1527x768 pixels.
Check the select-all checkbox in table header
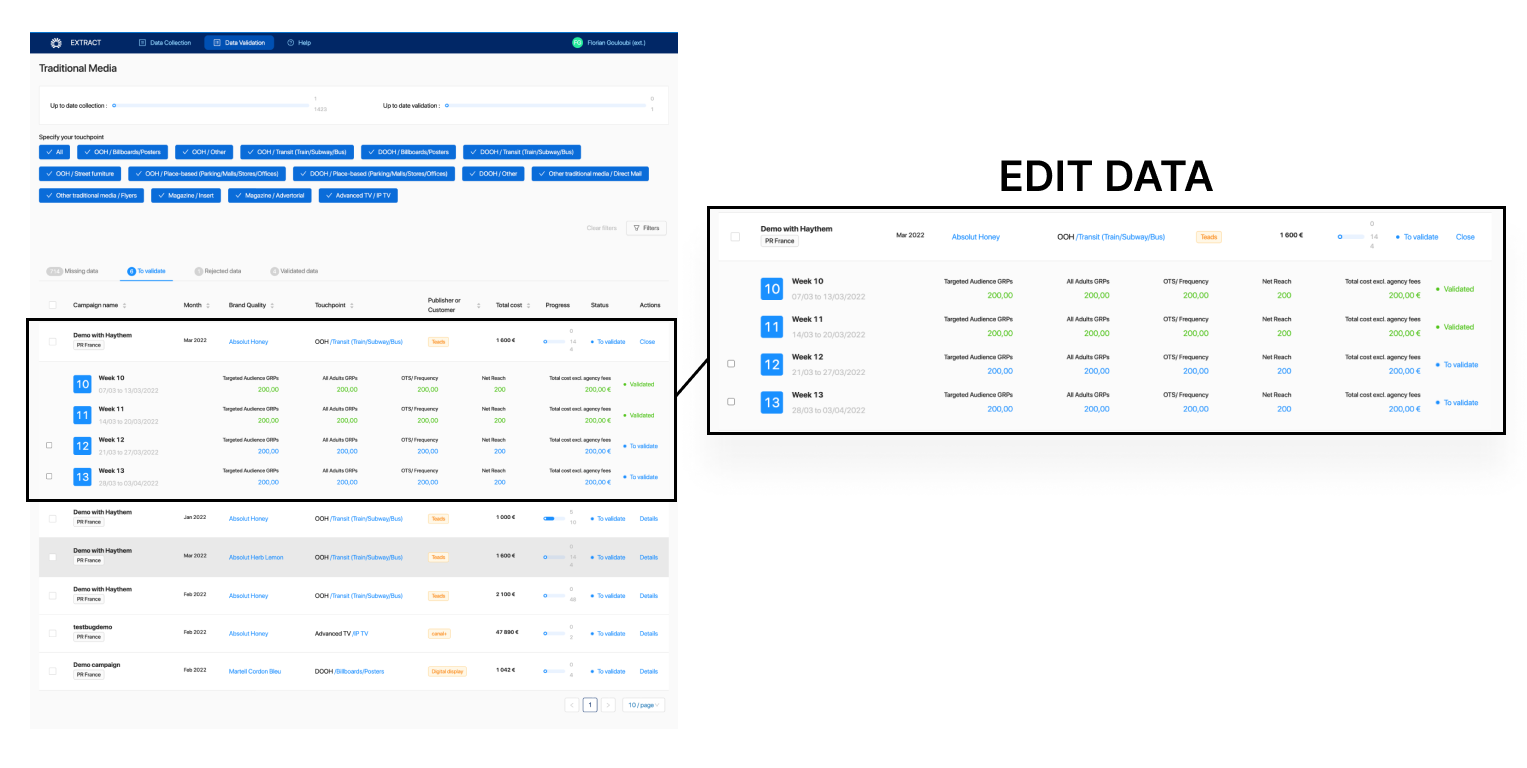(x=53, y=305)
